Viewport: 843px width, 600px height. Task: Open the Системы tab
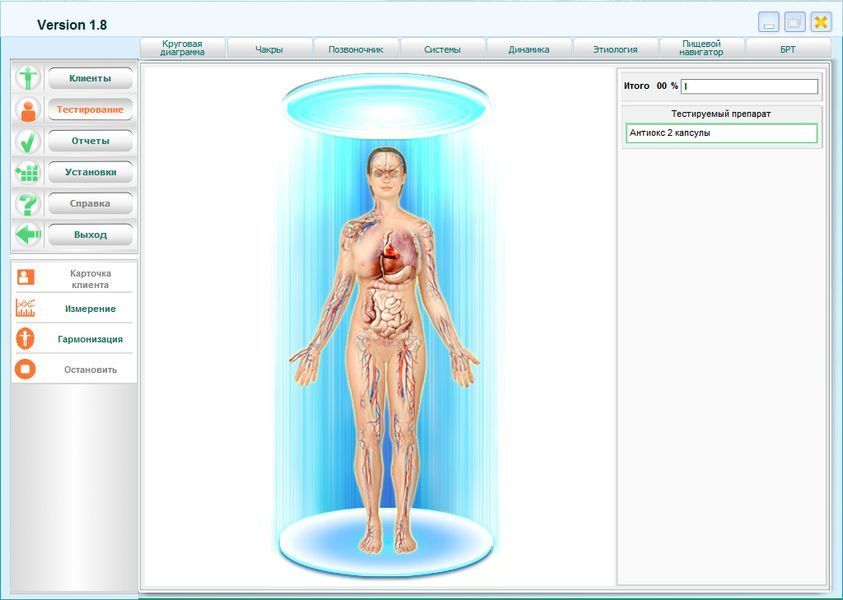(x=442, y=49)
